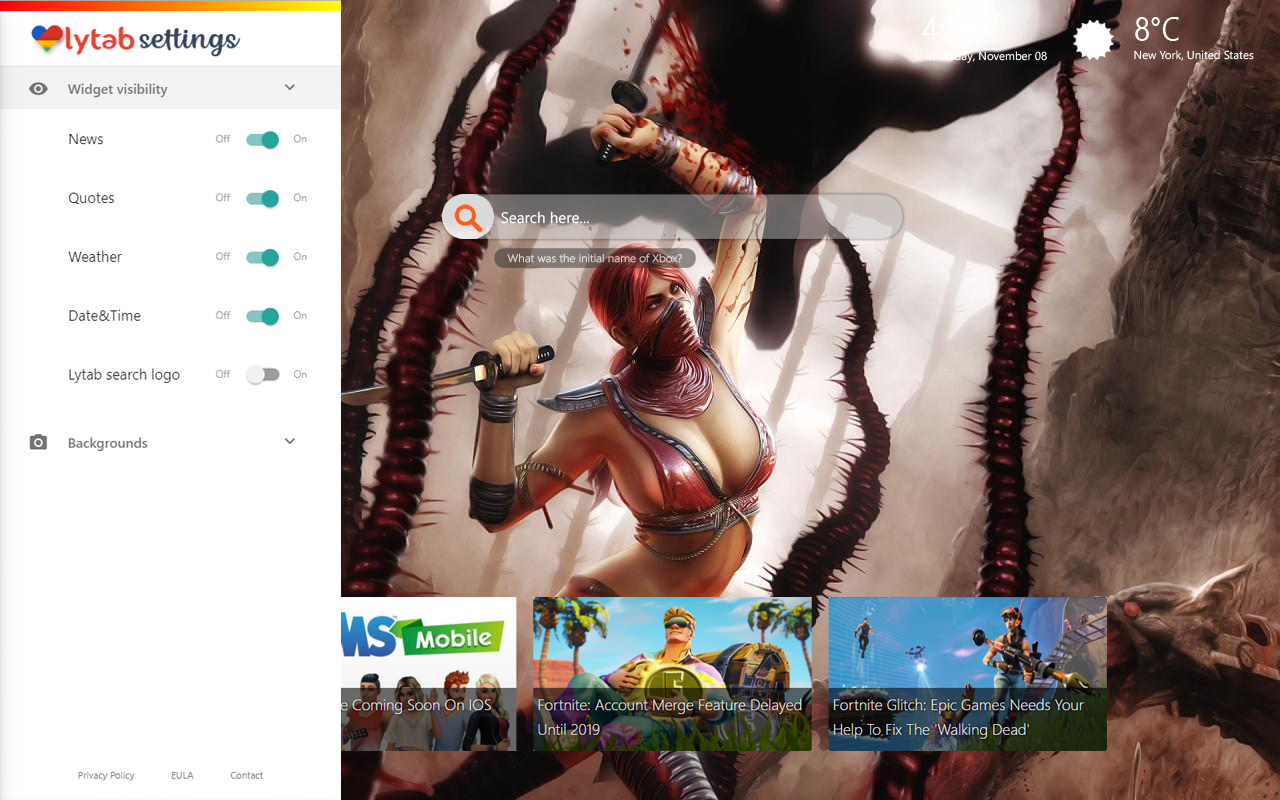This screenshot has height=800, width=1280.
Task: Open the Privacy Policy link
Action: tap(106, 775)
